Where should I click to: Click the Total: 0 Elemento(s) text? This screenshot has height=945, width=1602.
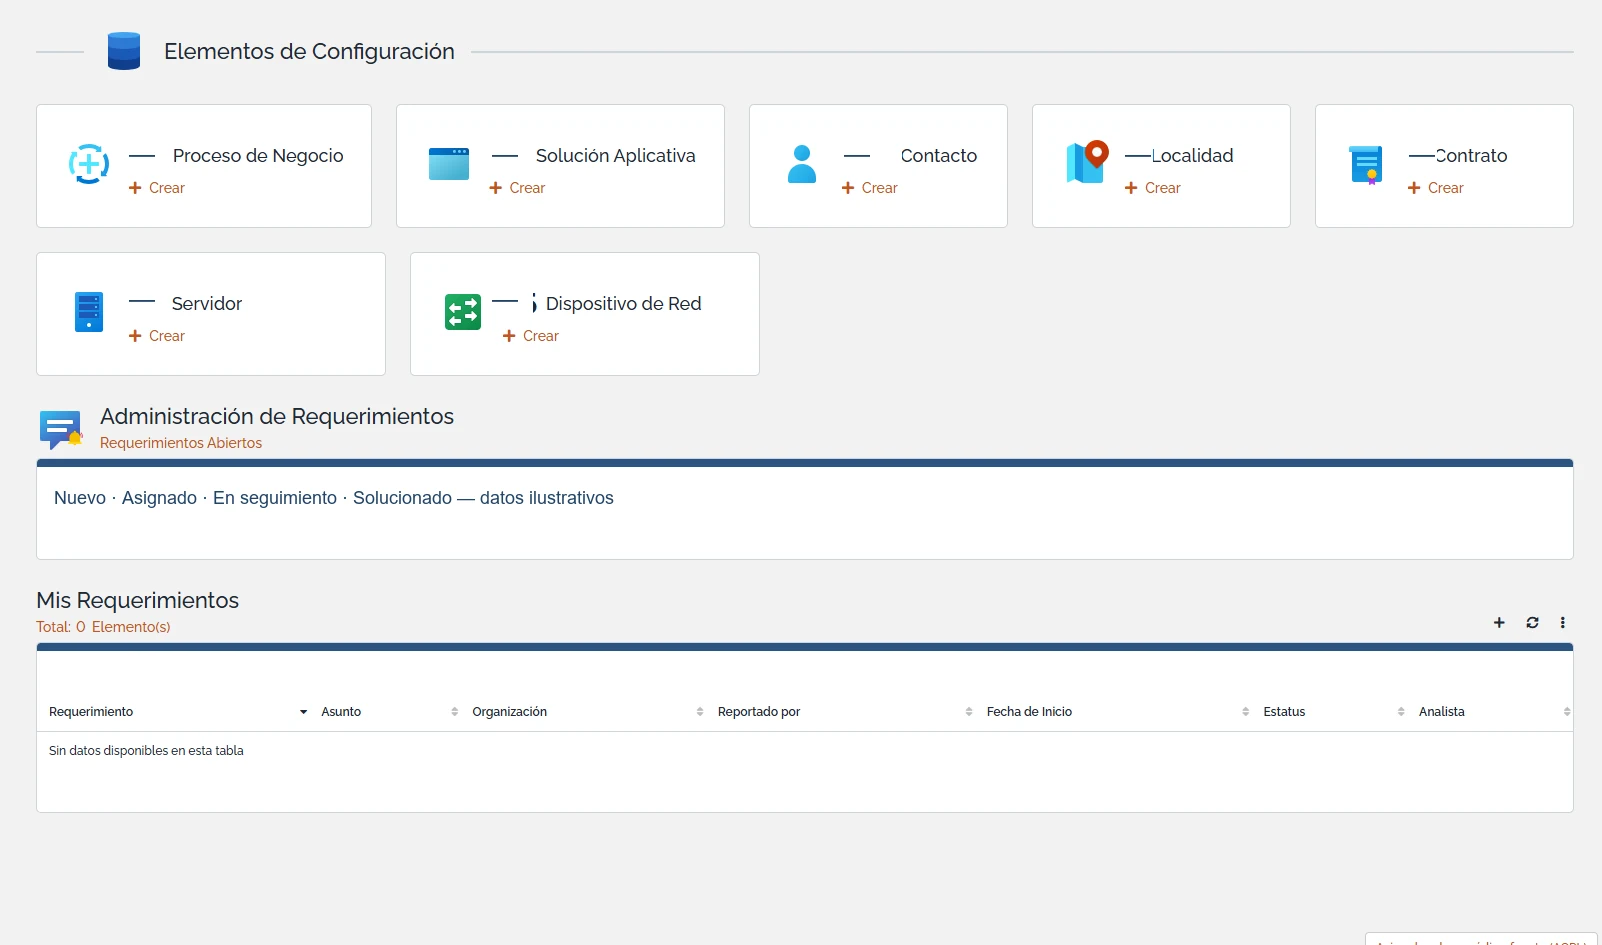click(103, 627)
